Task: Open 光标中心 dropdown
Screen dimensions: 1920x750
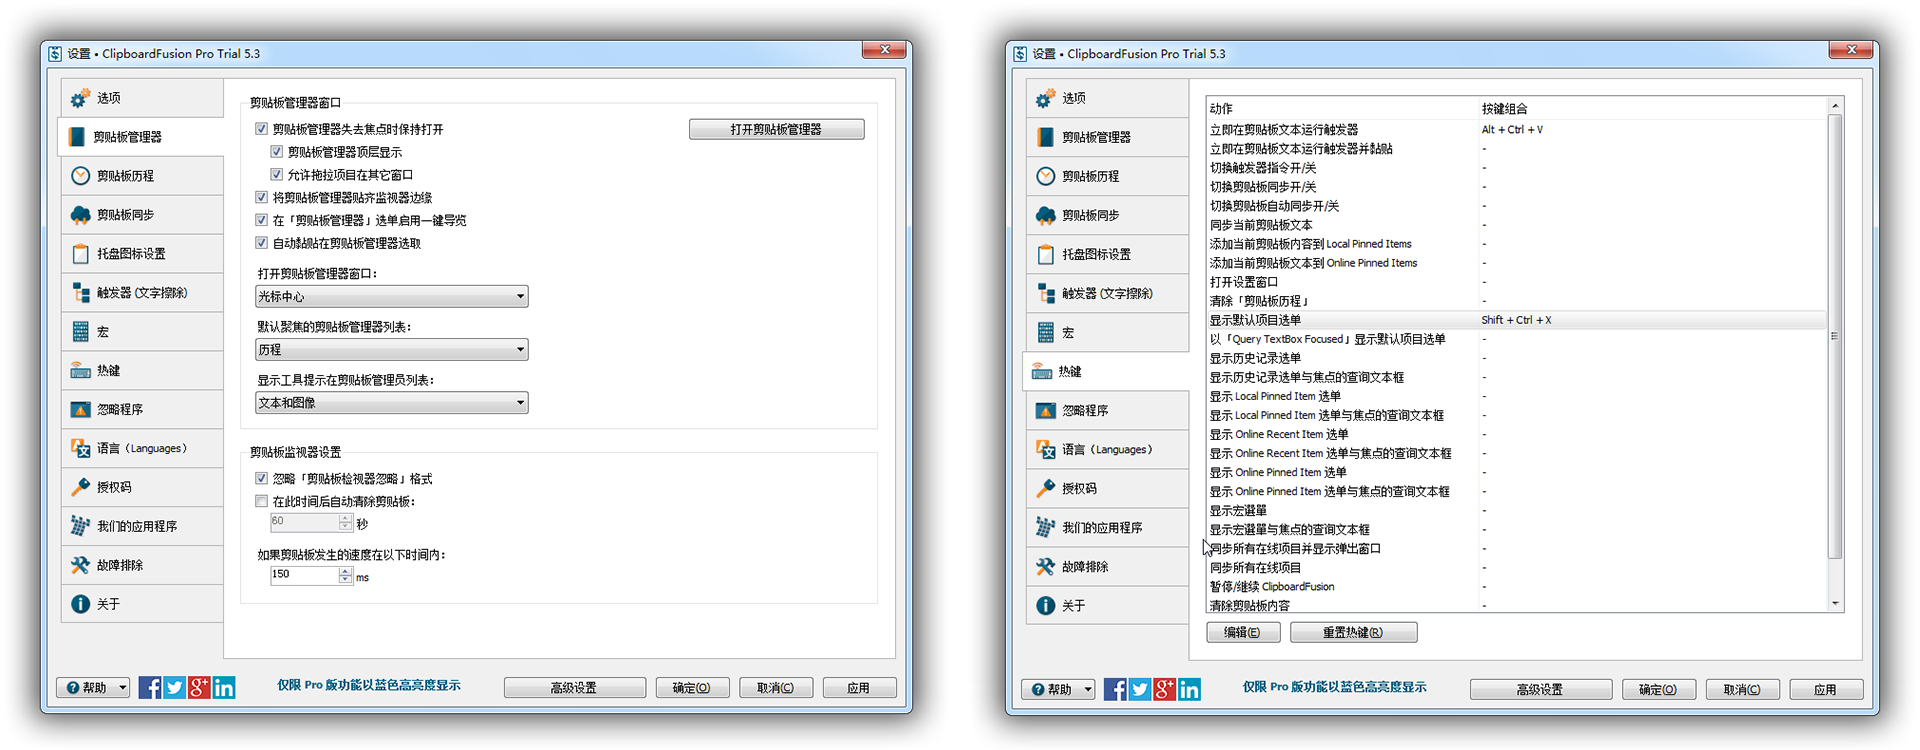Action: (391, 297)
